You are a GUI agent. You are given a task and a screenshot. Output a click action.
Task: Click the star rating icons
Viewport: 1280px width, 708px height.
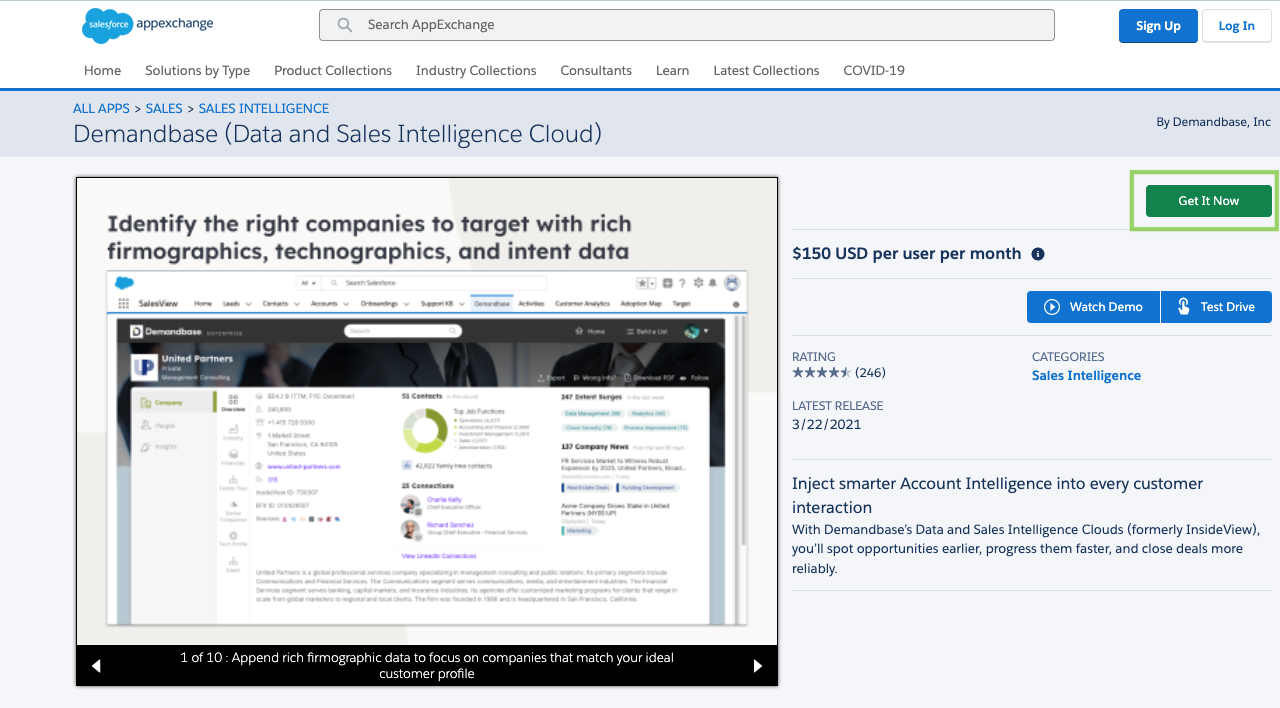(x=822, y=372)
